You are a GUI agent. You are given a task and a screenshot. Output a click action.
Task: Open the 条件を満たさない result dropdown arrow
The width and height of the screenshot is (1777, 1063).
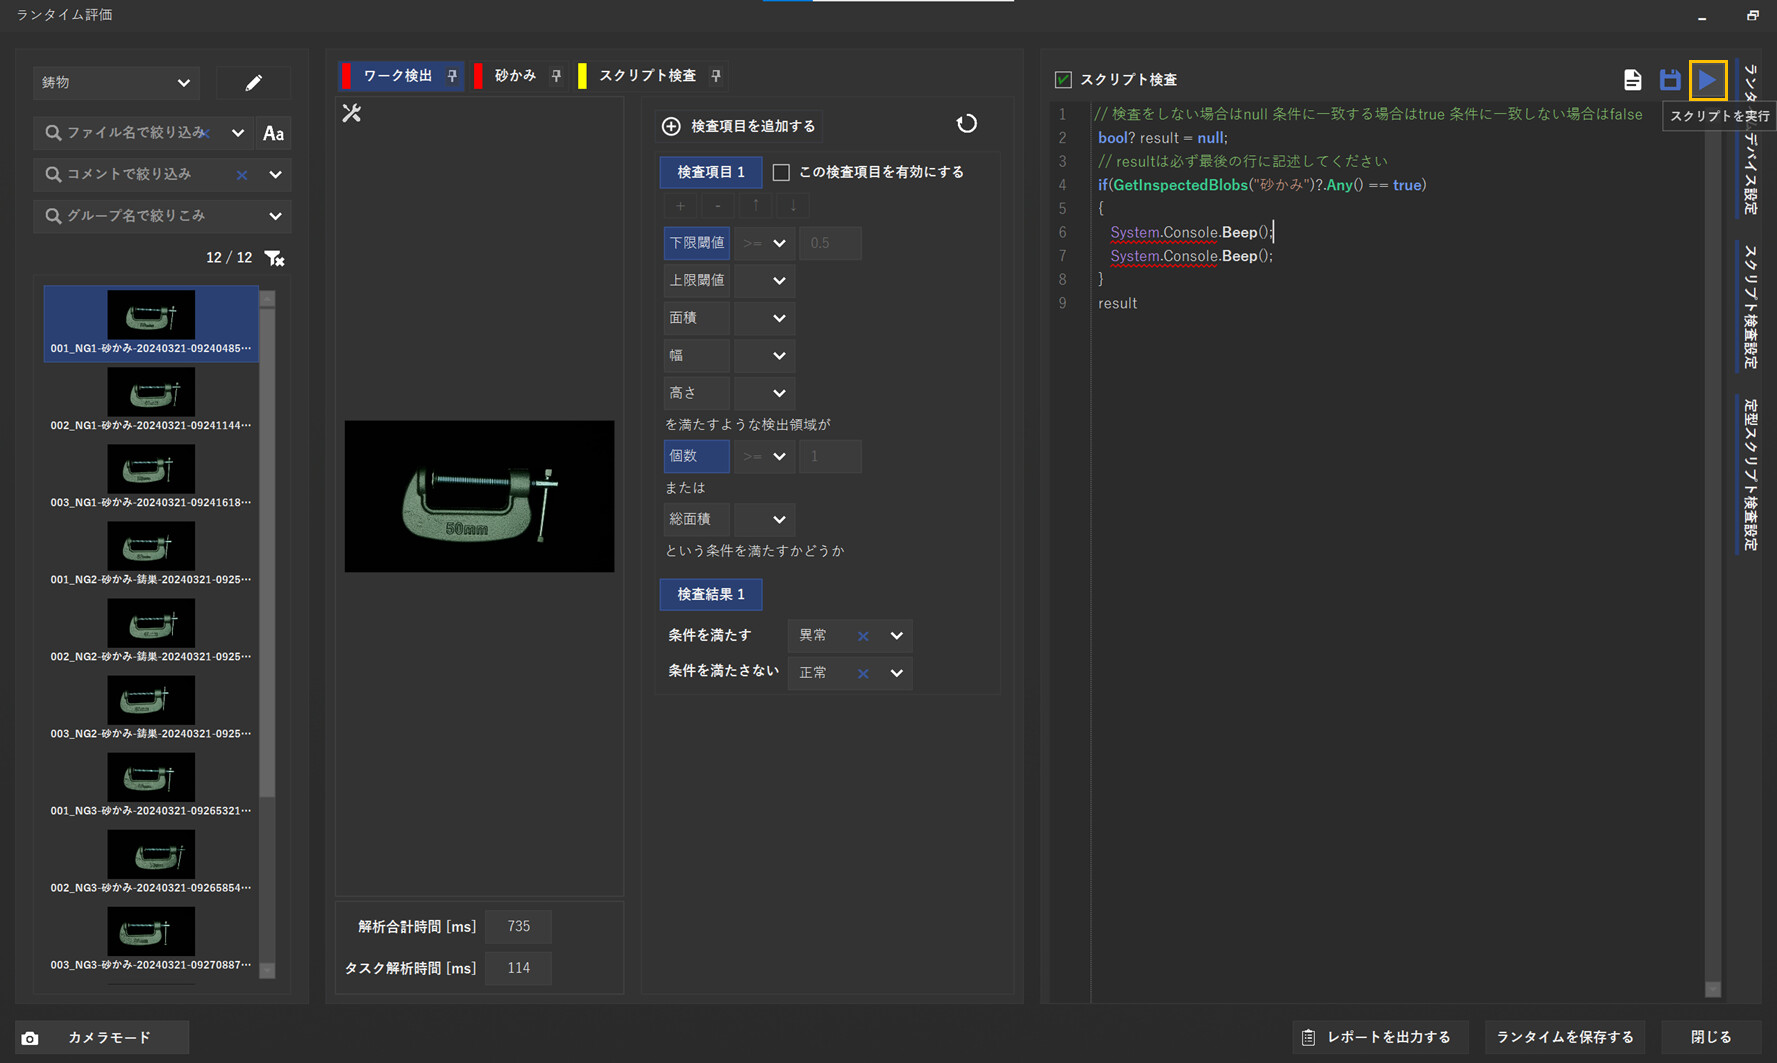[x=896, y=673]
